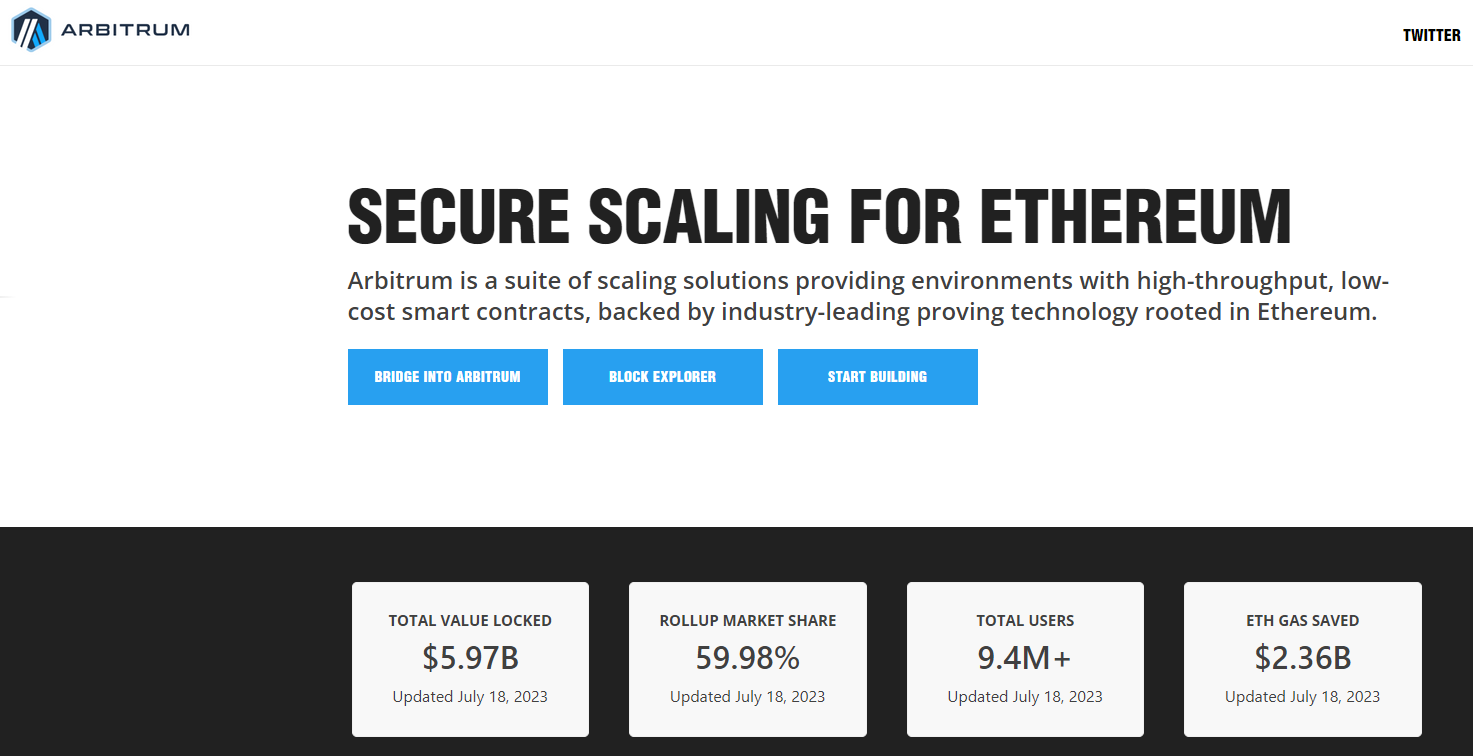Click the updated date under ETH Gas Saved

[1303, 697]
